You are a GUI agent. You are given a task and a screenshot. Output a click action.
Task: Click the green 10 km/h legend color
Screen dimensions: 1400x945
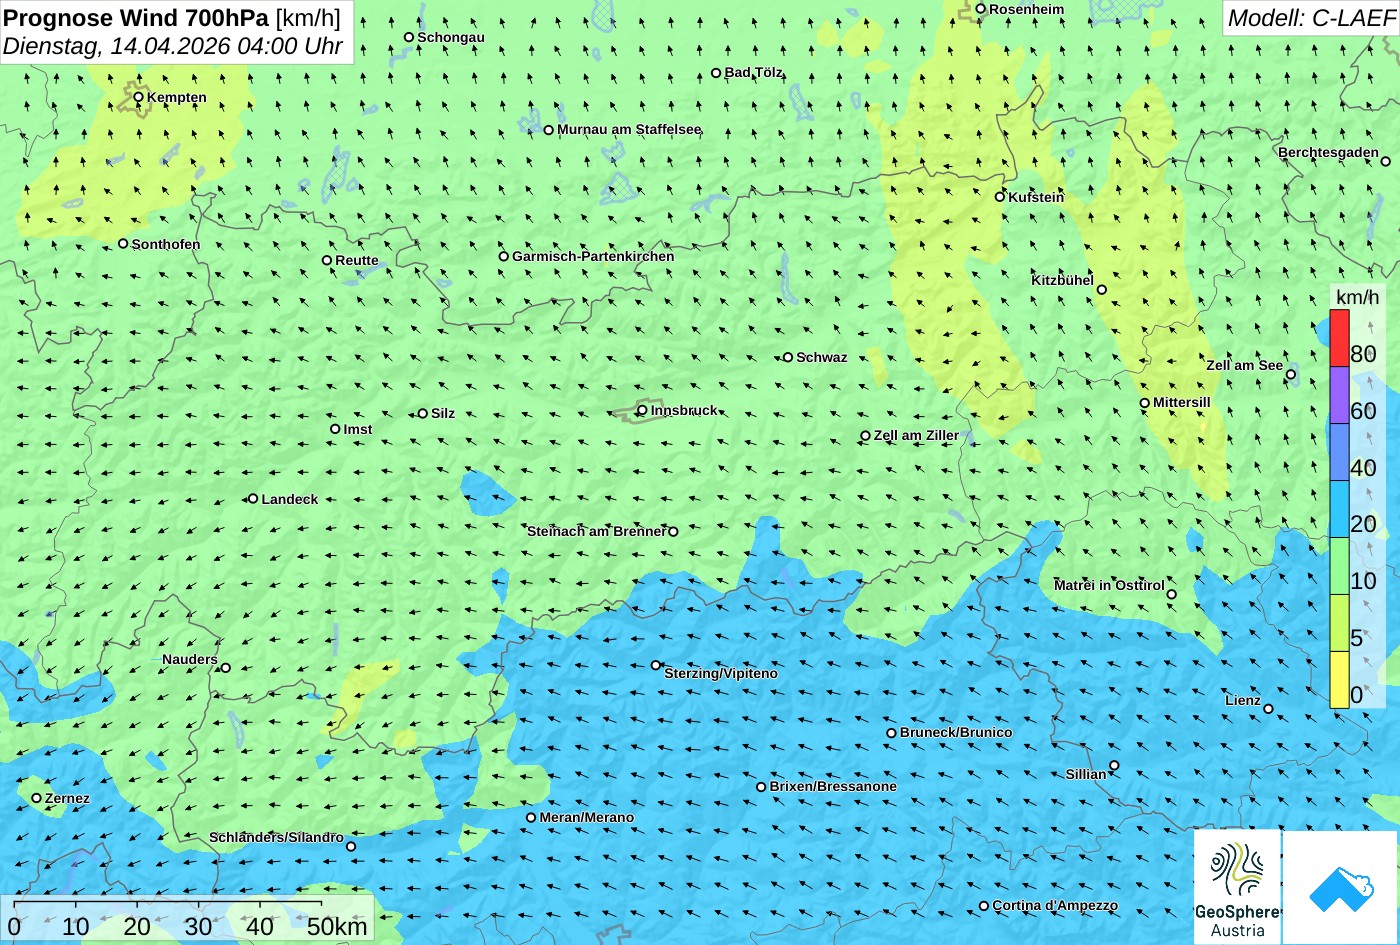(x=1339, y=566)
